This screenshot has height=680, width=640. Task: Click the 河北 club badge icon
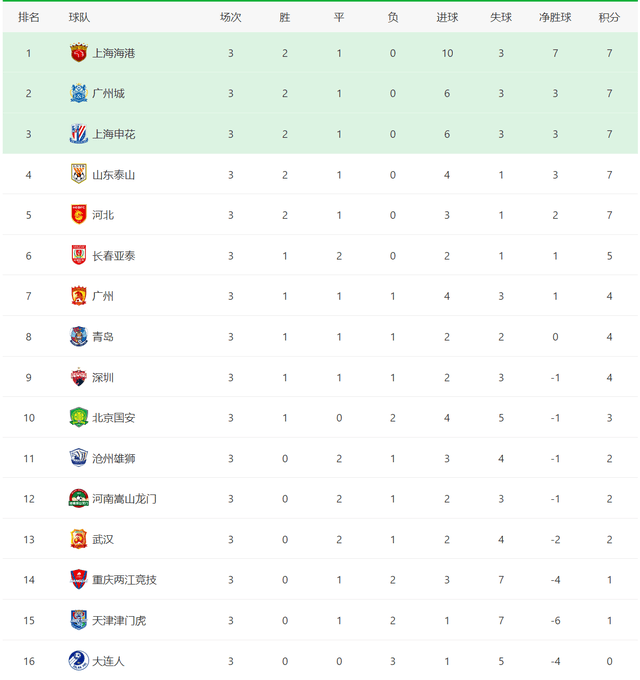click(x=78, y=215)
